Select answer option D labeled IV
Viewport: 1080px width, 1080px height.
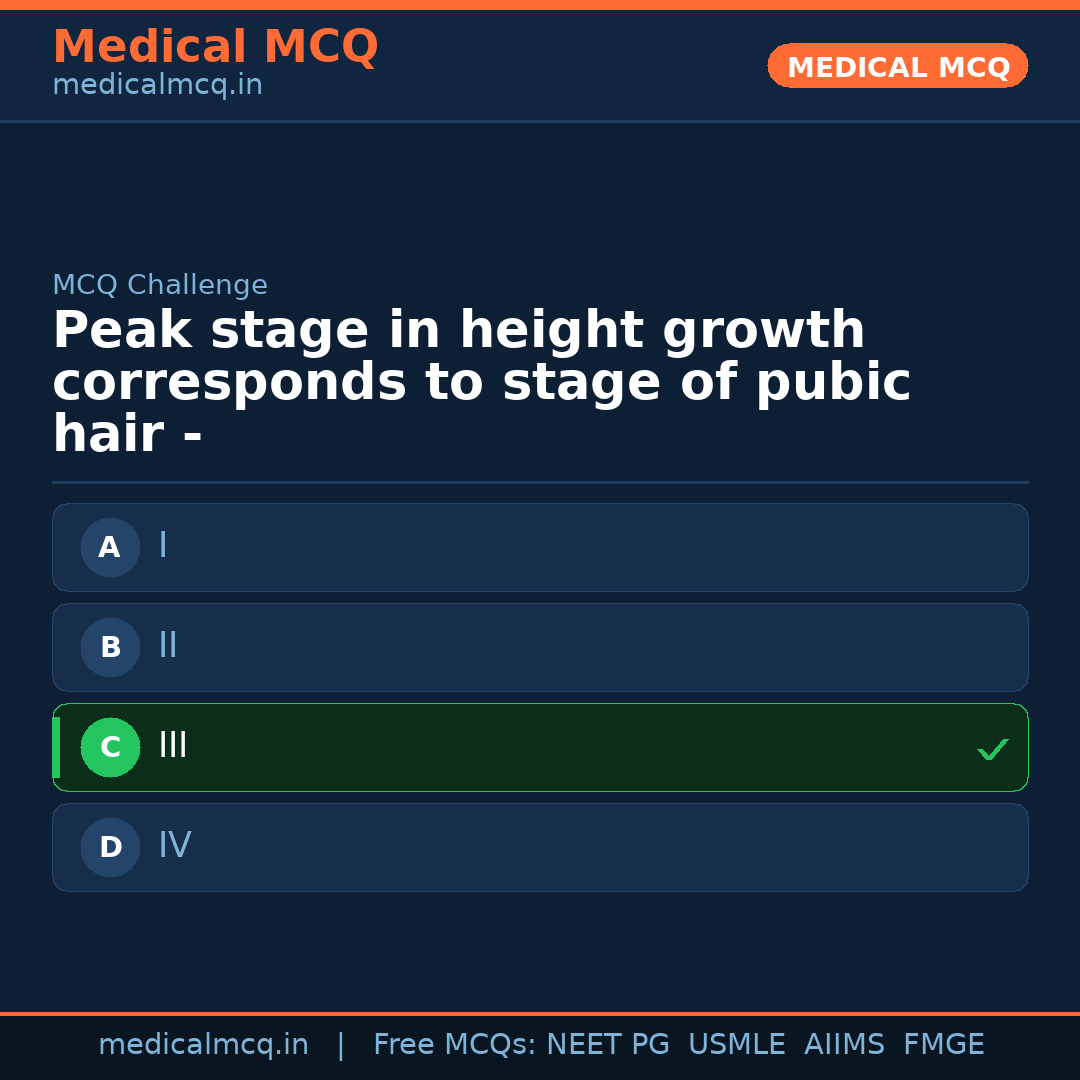540,847
